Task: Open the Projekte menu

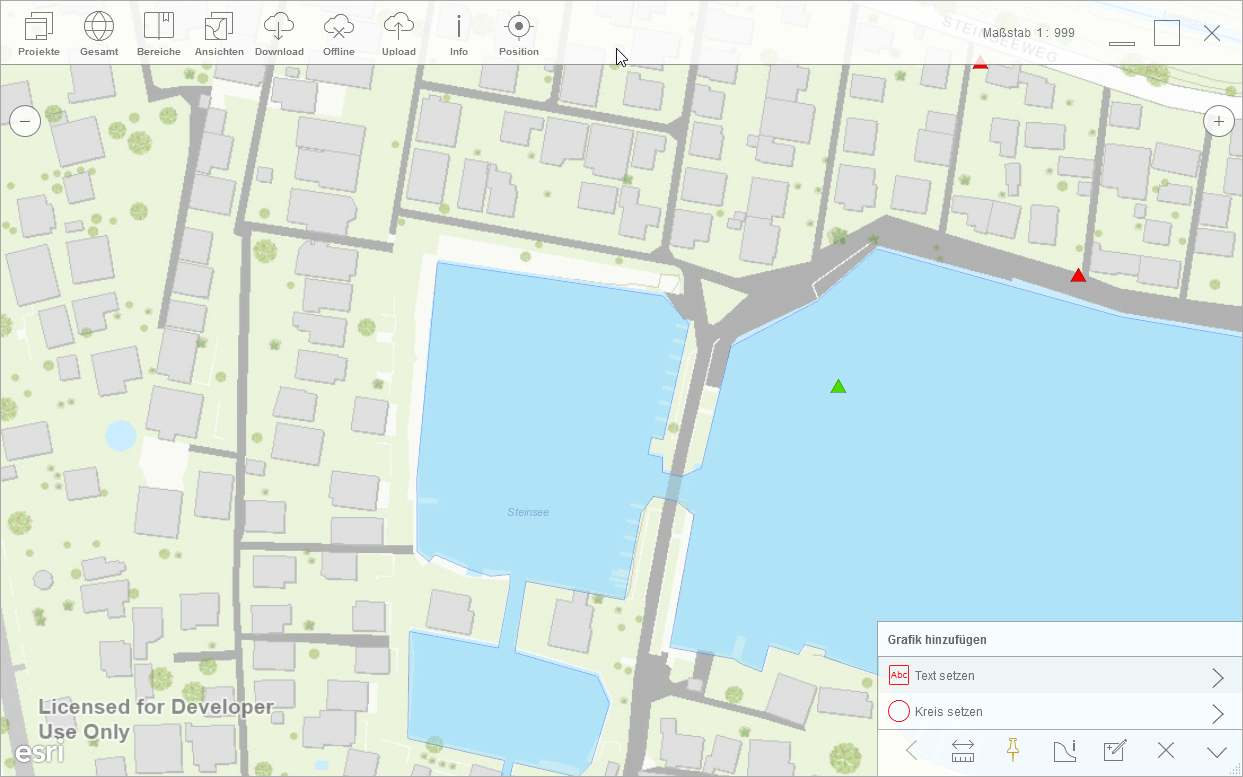Action: click(39, 34)
